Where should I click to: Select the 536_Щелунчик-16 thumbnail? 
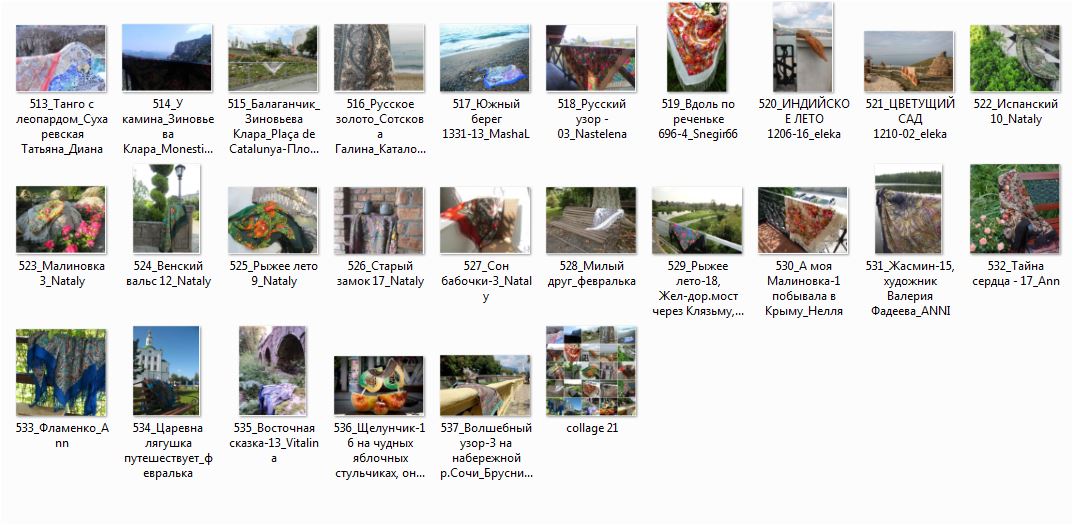coord(378,385)
